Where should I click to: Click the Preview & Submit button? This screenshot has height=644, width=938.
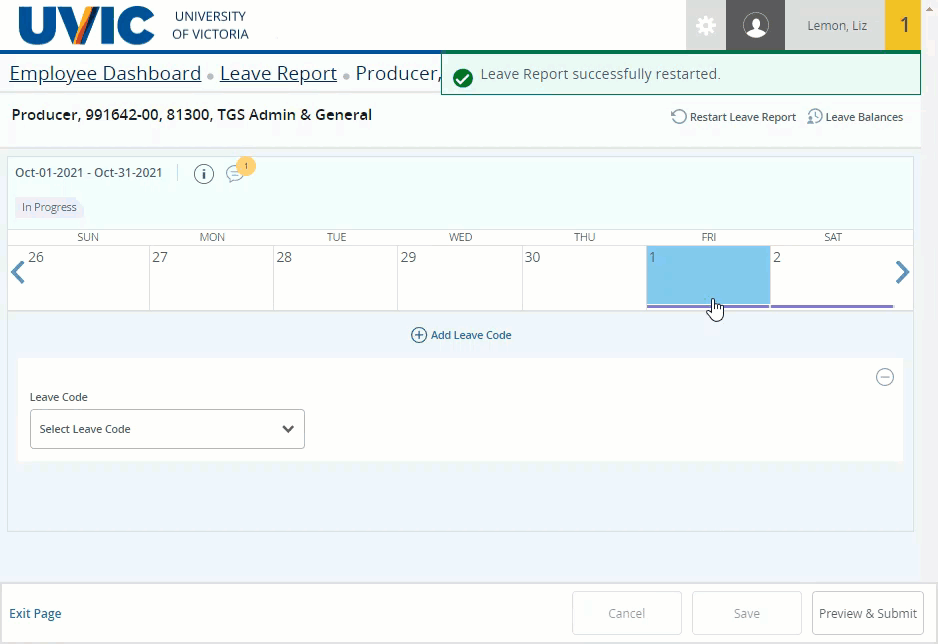tap(867, 613)
